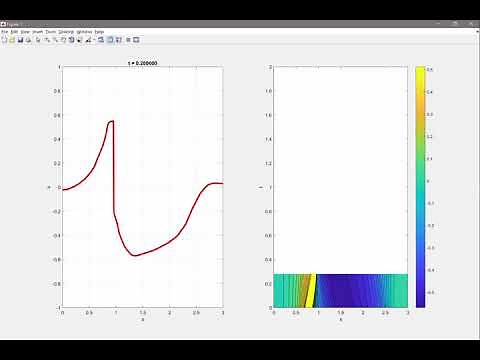The width and height of the screenshot is (480, 360).
Task: Click the Show Plot Tools icon
Action: (136, 40)
